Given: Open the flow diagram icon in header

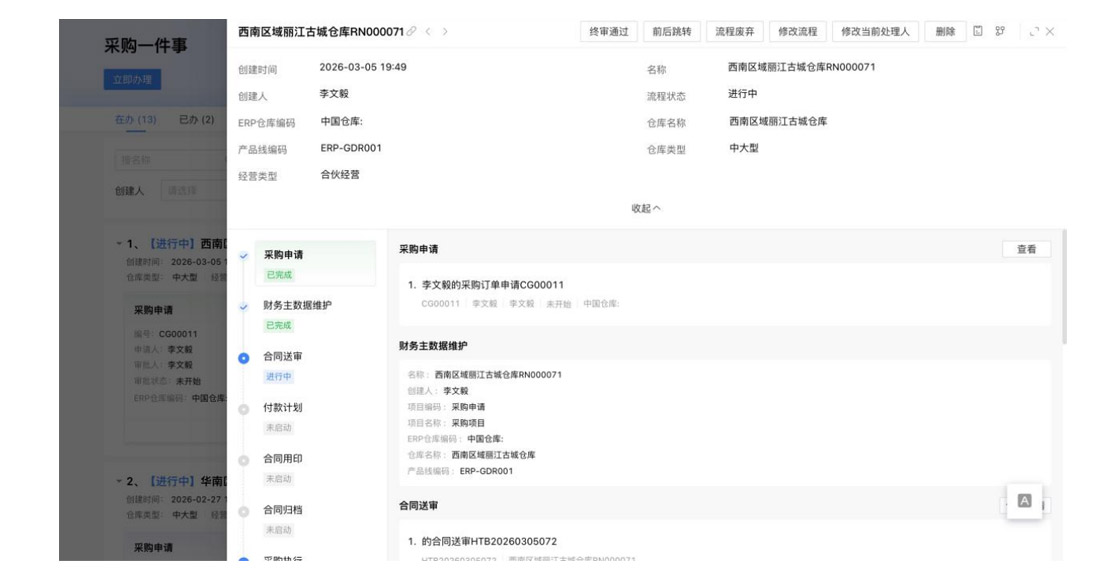Looking at the screenshot, I should (999, 32).
